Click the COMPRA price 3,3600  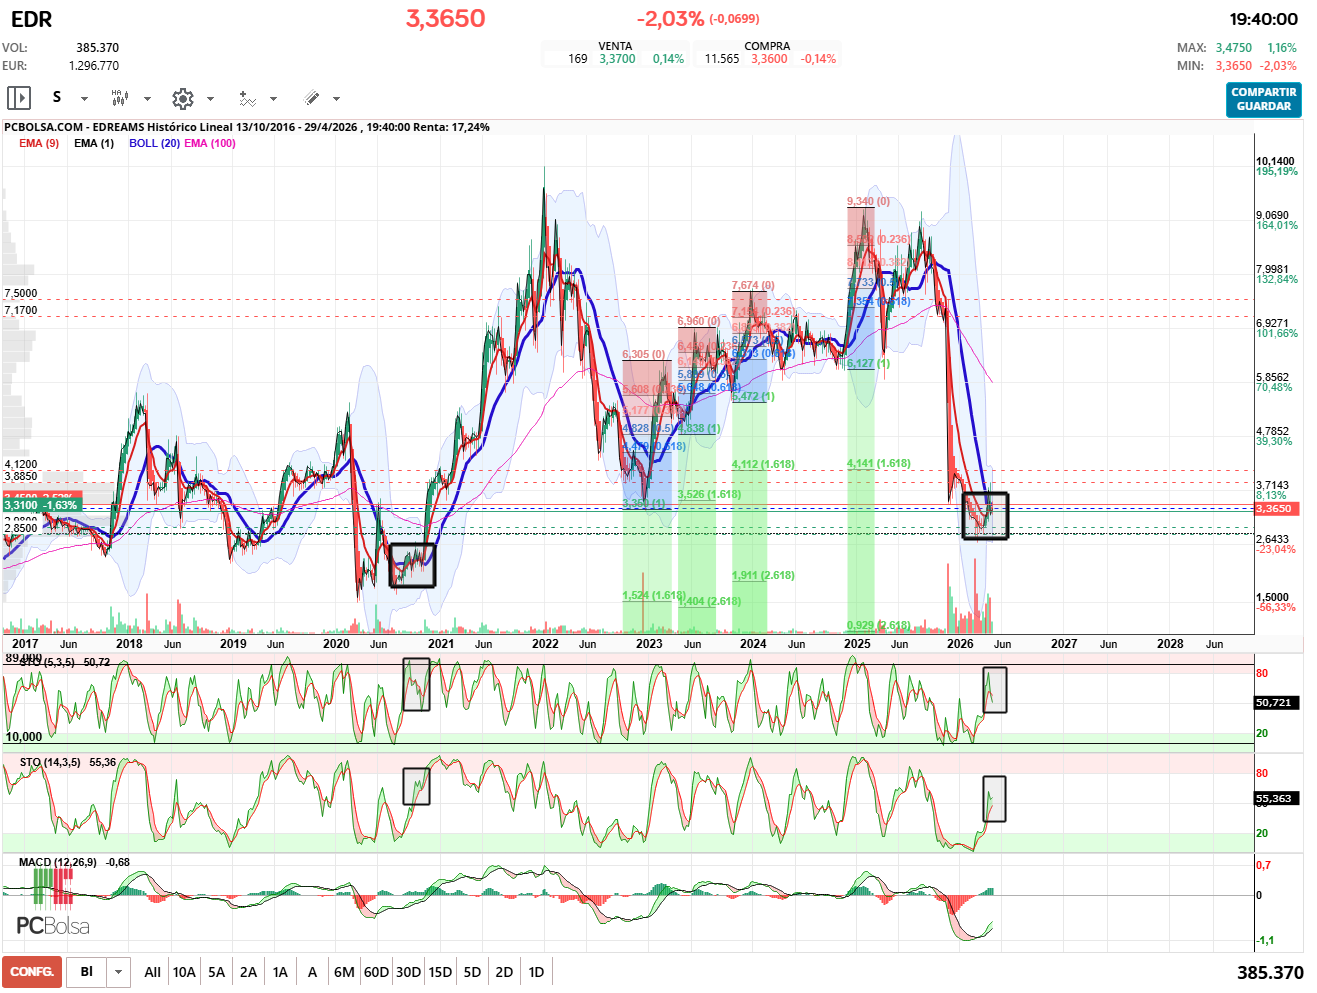[769, 59]
